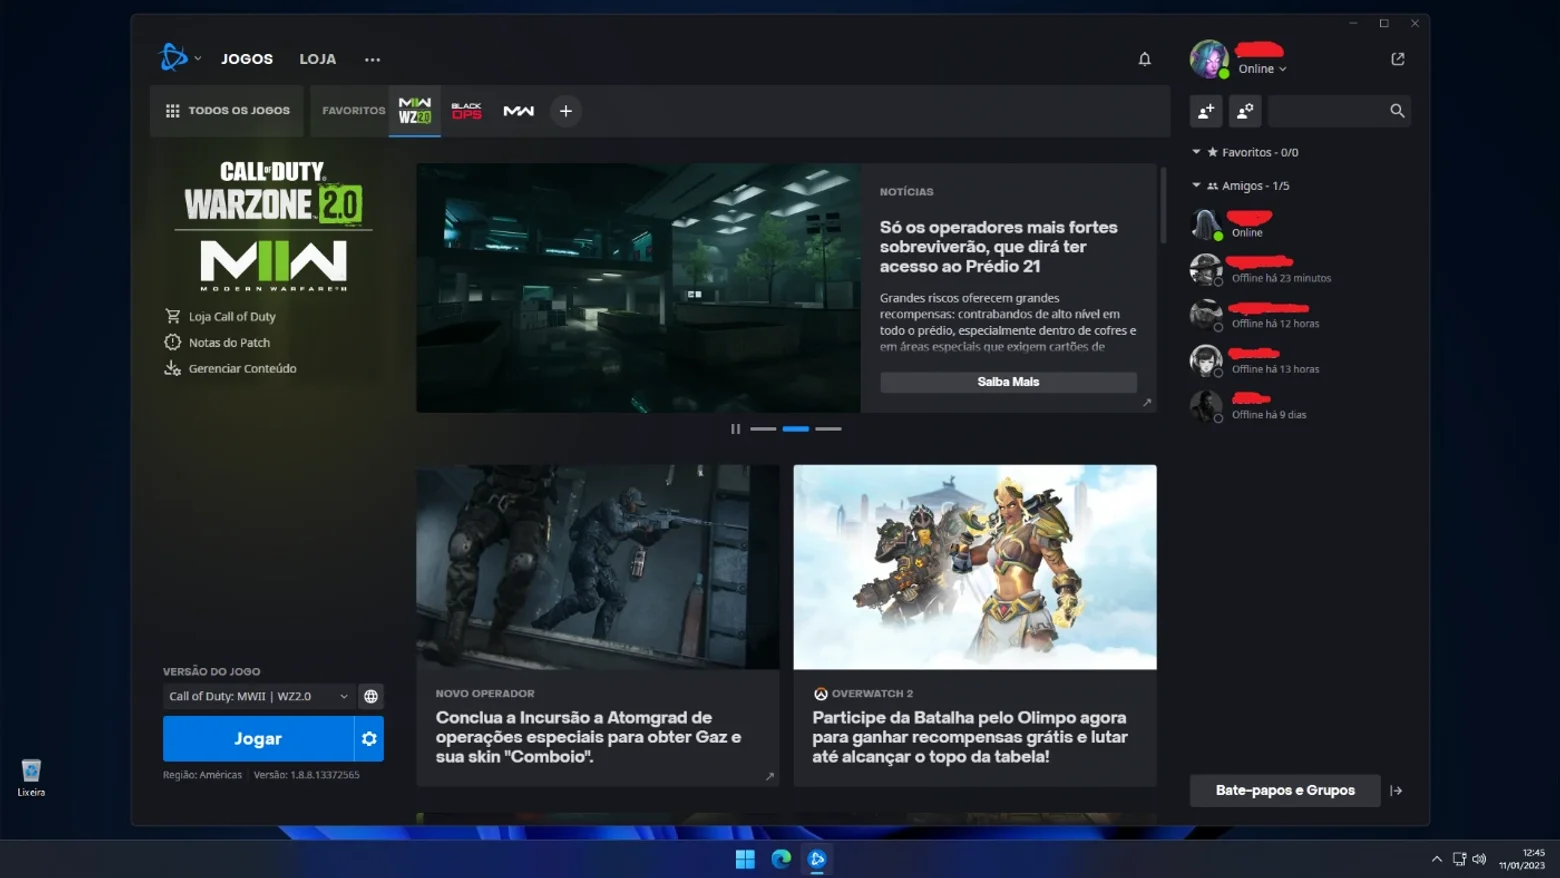Open friend requests and suggestions icon
The width and height of the screenshot is (1560, 878).
point(1245,111)
